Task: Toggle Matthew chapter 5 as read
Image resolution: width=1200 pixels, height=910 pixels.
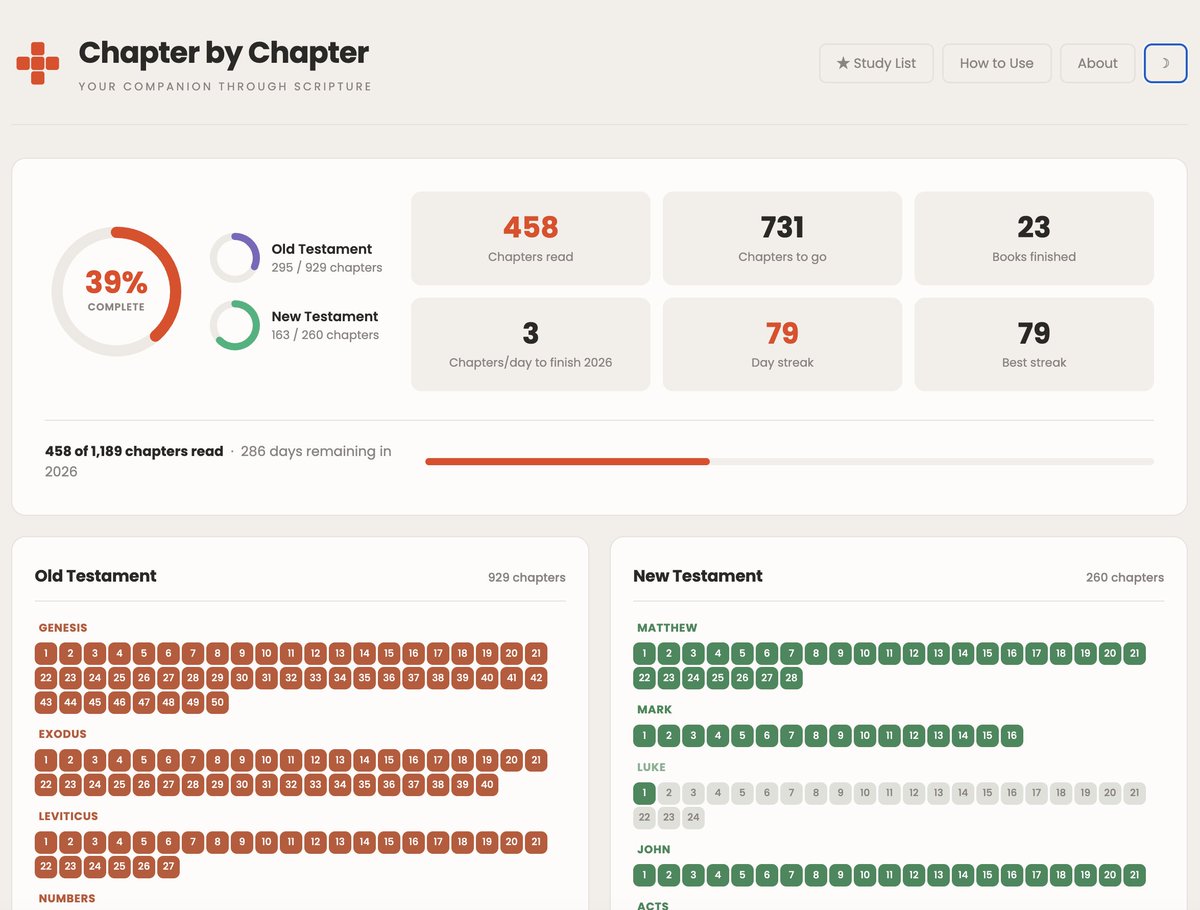Action: click(x=742, y=654)
